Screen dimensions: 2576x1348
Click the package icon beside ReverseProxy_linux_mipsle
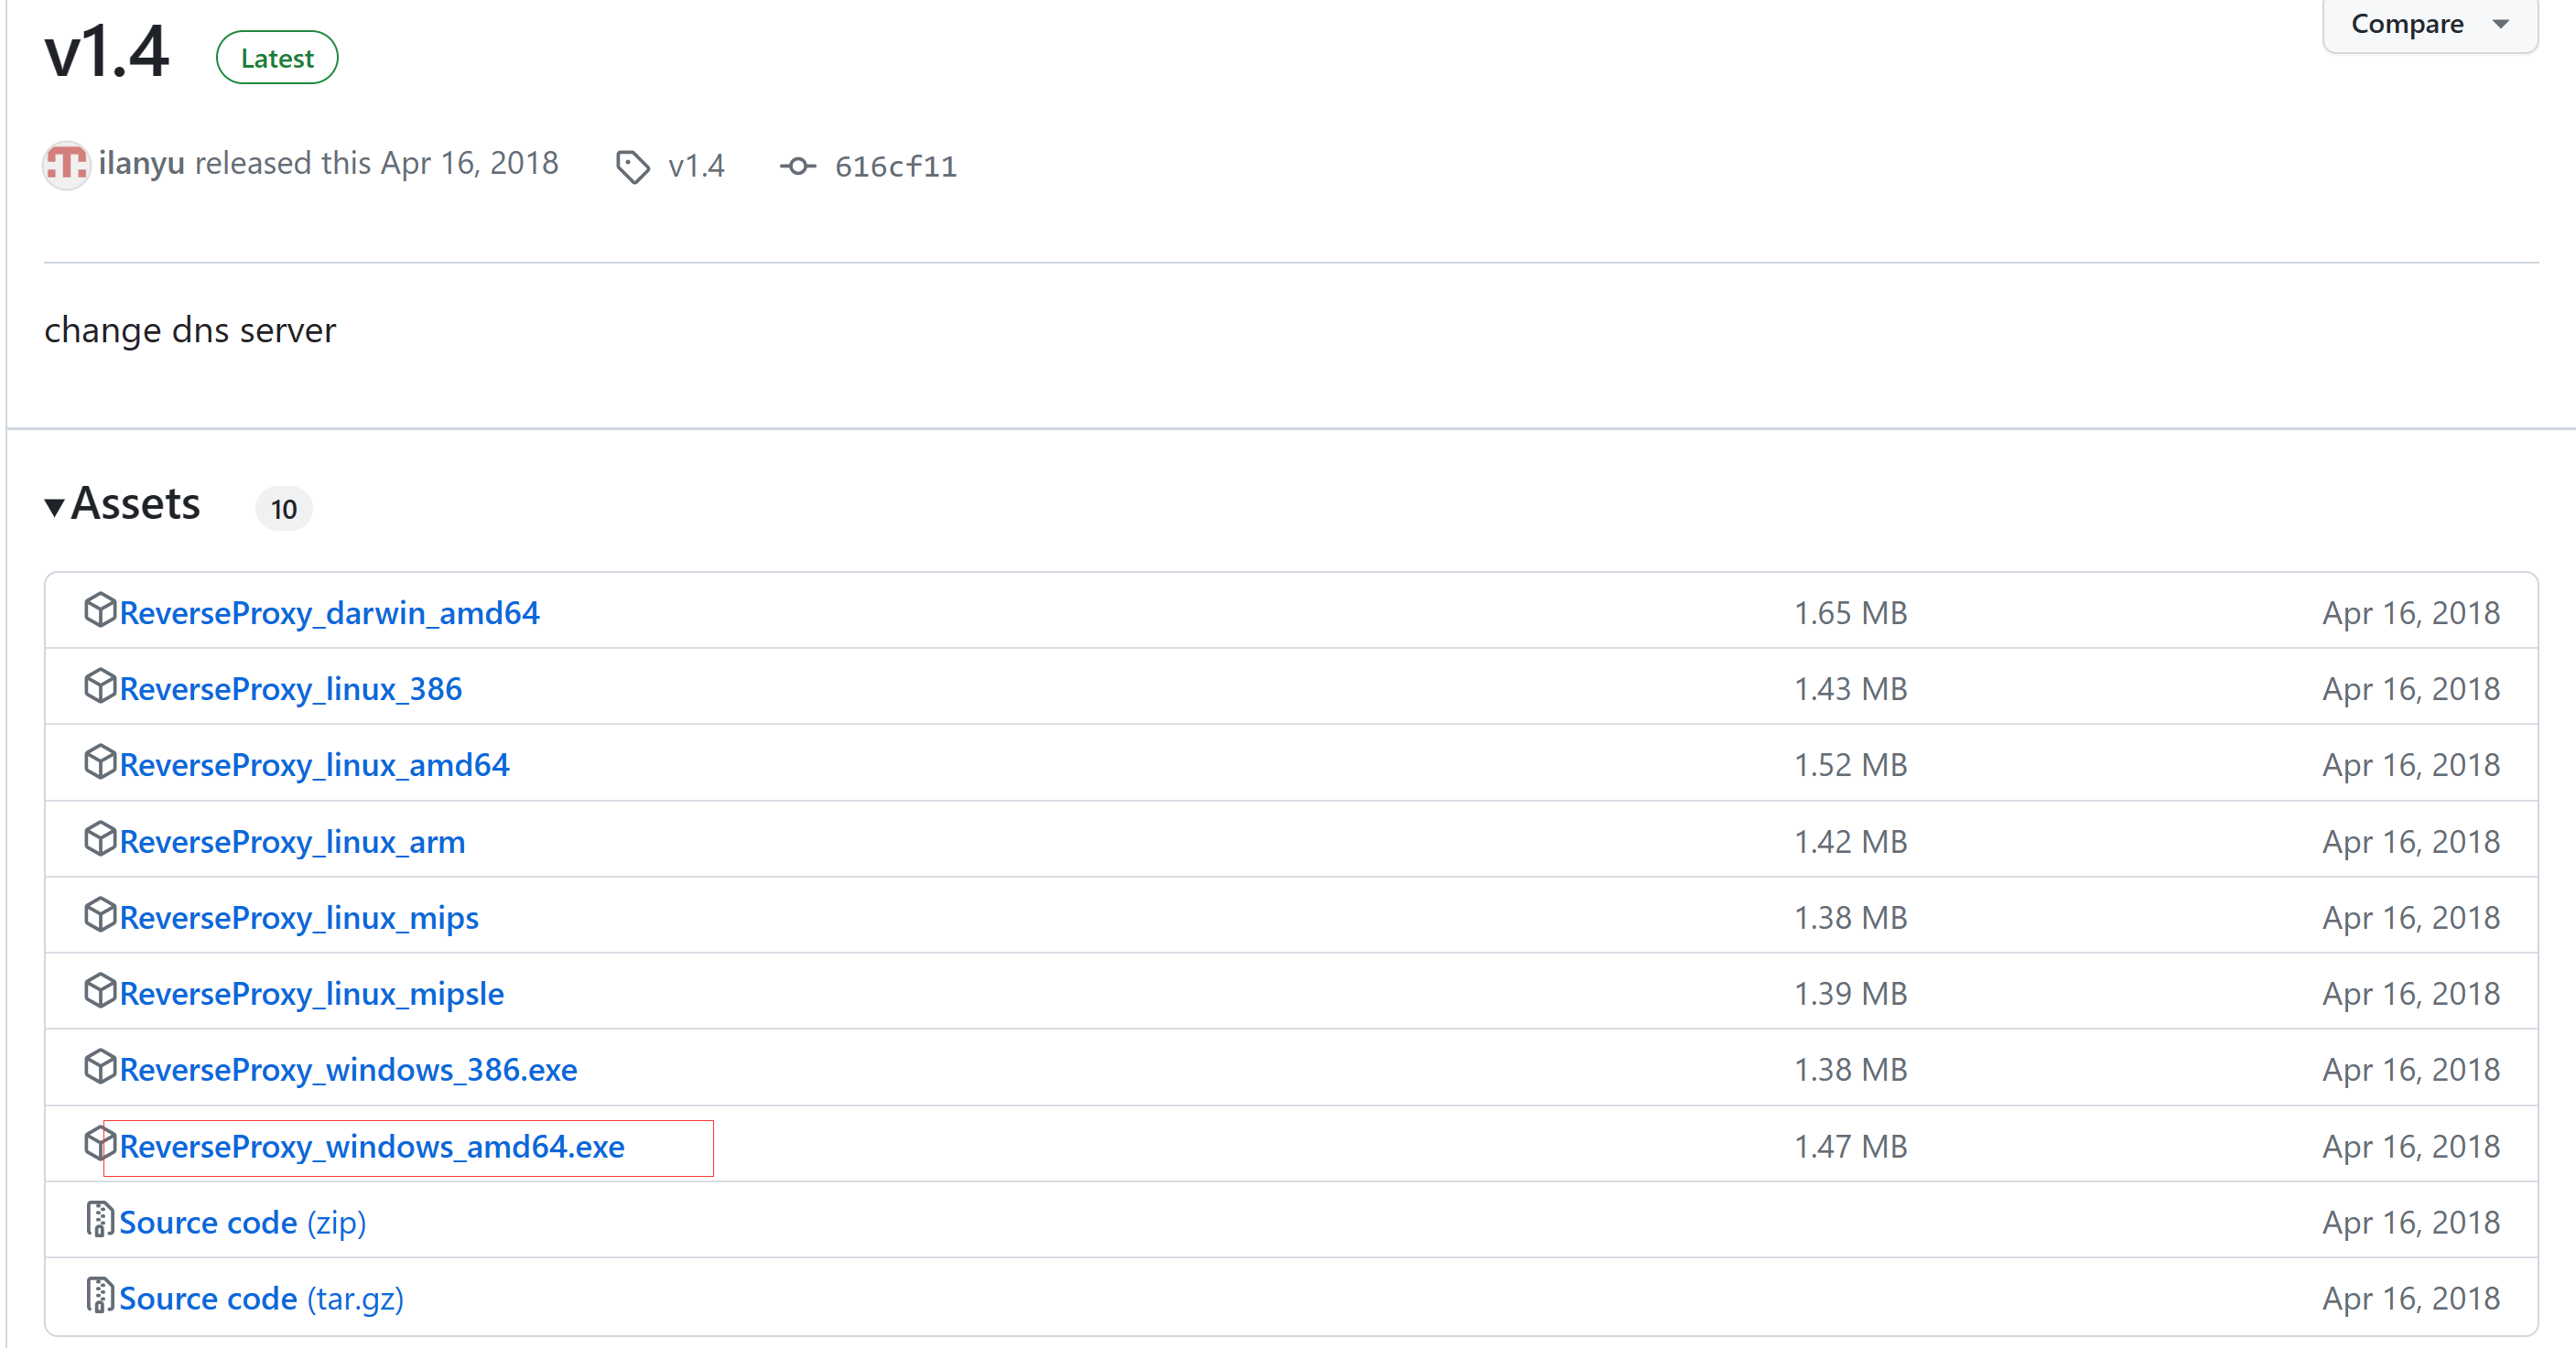click(100, 990)
